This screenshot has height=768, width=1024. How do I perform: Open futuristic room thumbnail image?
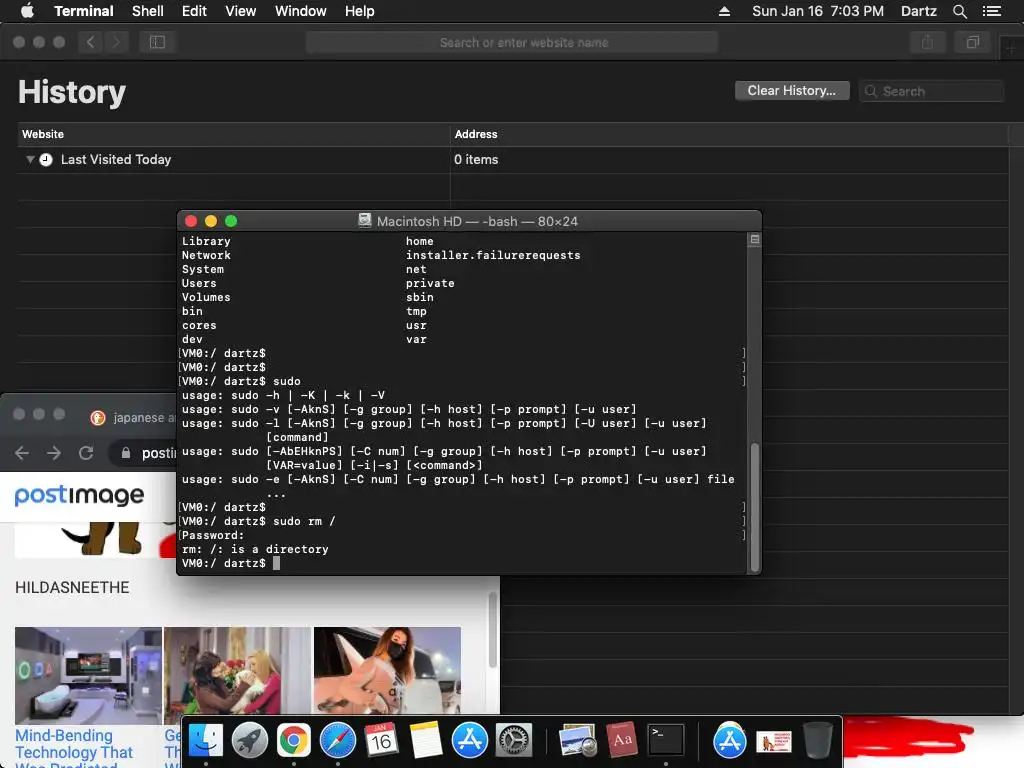tap(88, 675)
